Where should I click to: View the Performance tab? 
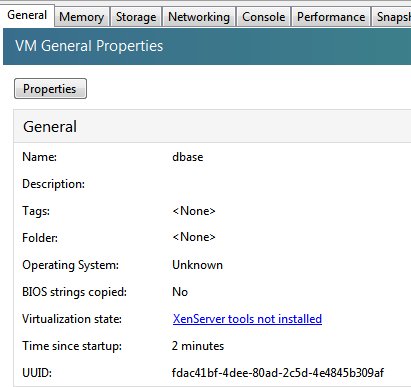pyautogui.click(x=331, y=17)
